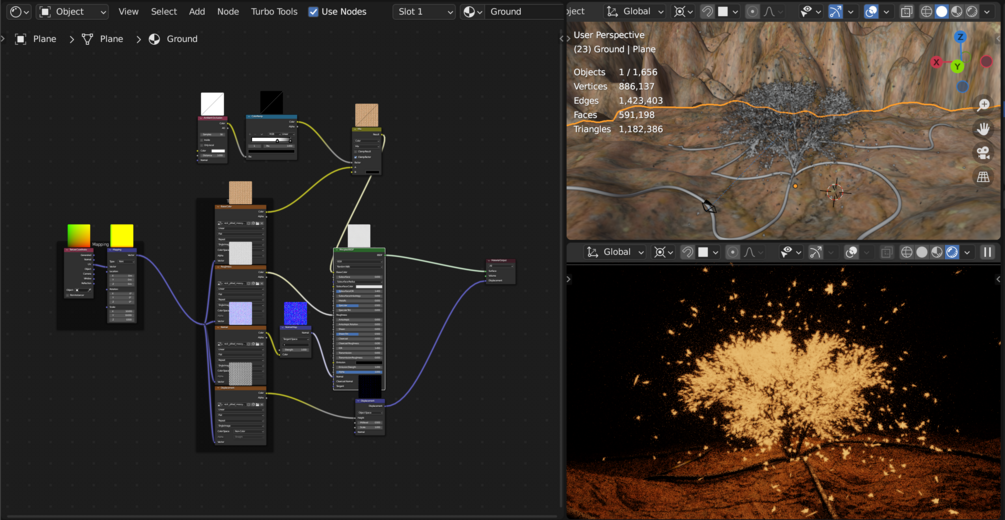Open the Node menu
The image size is (1005, 520).
click(228, 12)
